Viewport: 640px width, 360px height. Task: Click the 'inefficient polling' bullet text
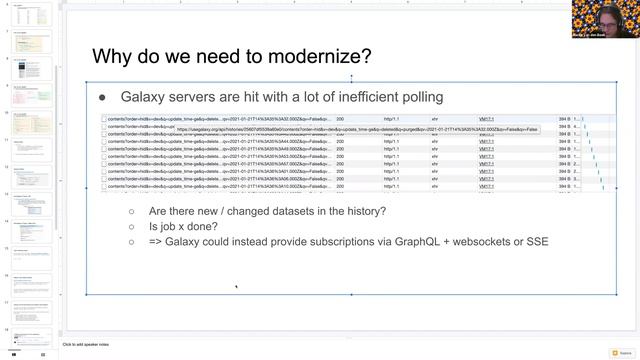pos(282,97)
